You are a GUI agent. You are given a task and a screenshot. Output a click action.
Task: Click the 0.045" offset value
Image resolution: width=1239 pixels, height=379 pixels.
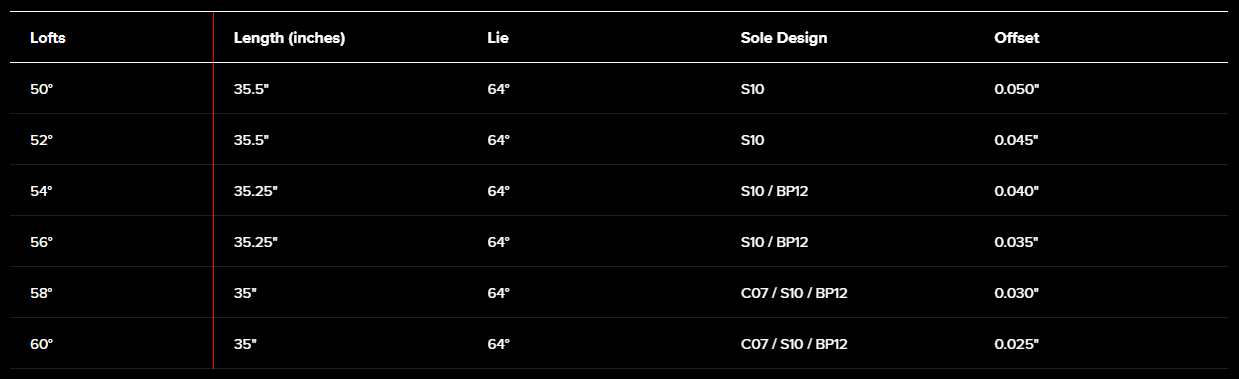click(1016, 140)
